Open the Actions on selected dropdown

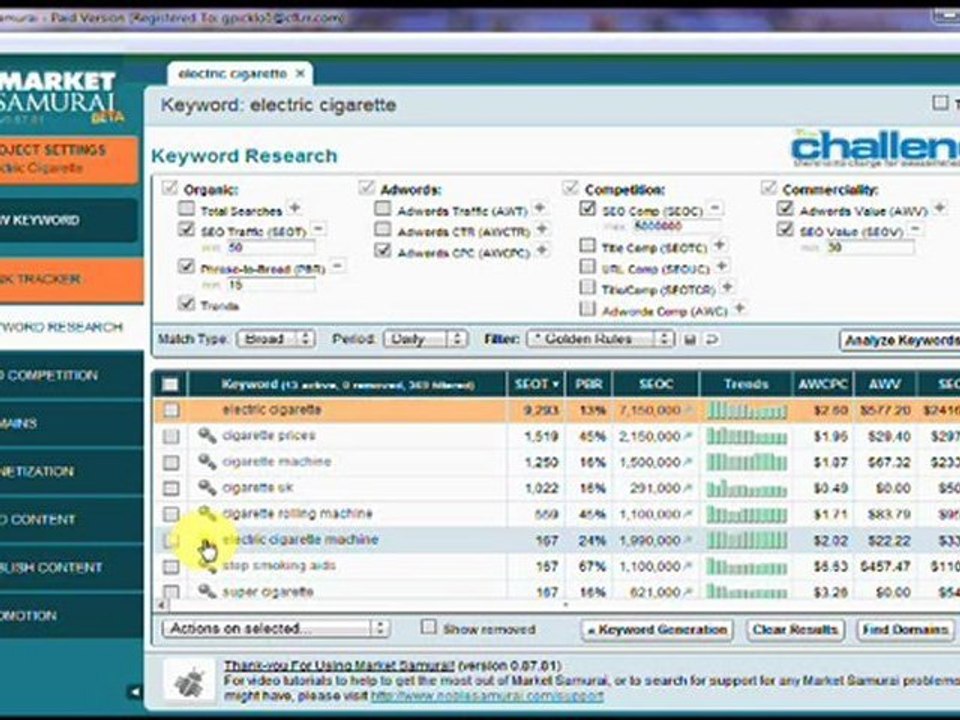click(276, 628)
